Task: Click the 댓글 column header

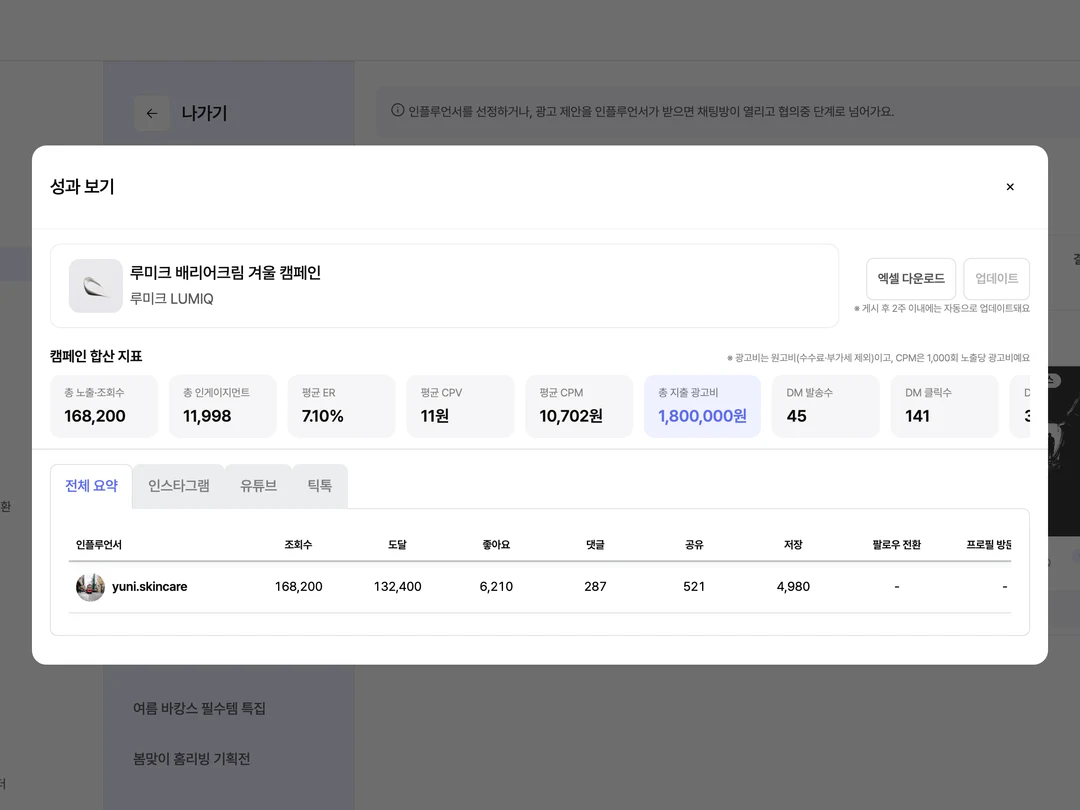Action: tap(595, 545)
